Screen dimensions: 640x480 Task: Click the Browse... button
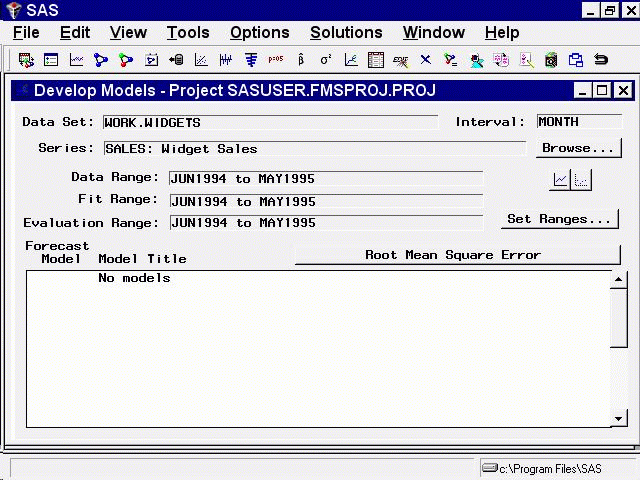(578, 148)
